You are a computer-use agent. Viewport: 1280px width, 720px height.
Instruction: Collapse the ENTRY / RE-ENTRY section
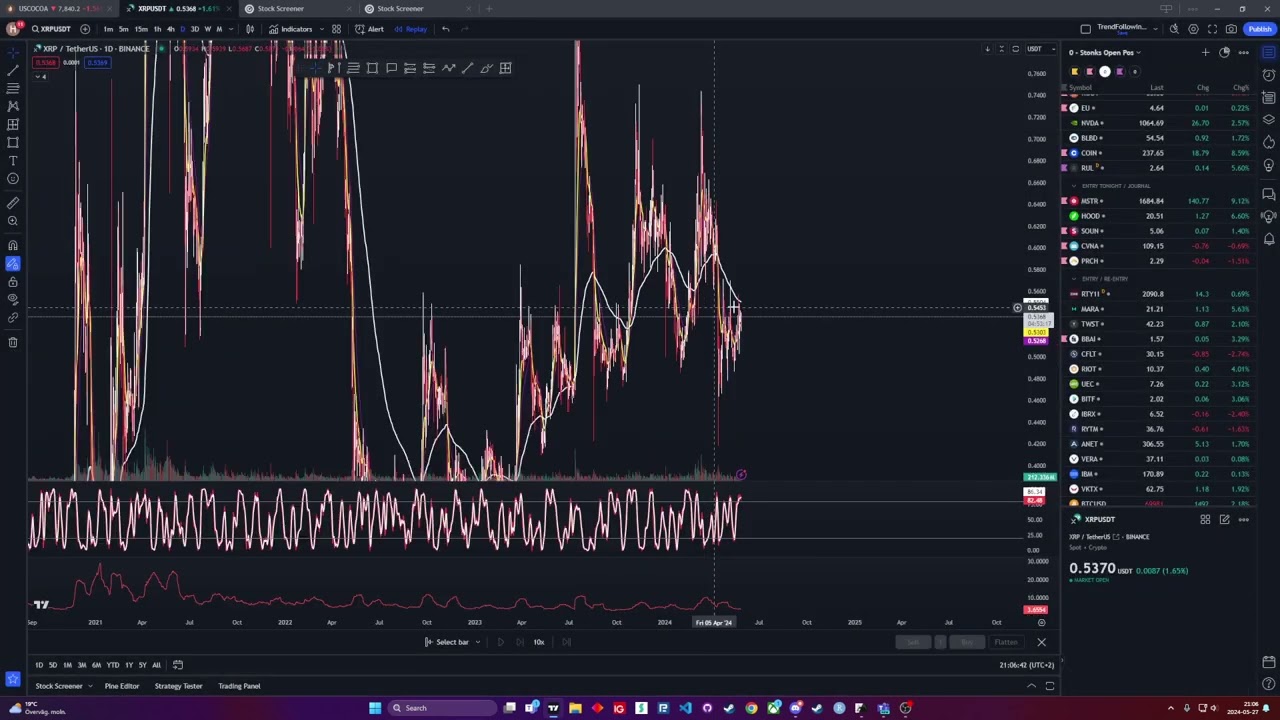1074,279
